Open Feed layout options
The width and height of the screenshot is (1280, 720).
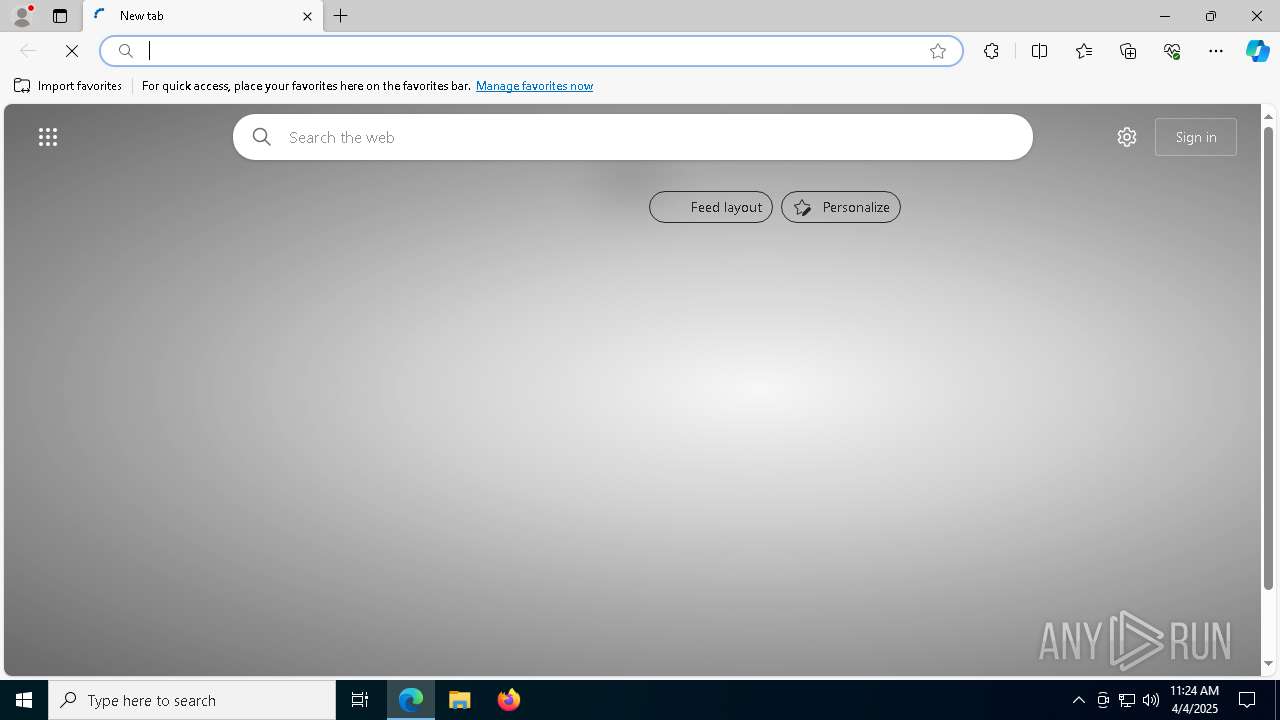click(711, 207)
